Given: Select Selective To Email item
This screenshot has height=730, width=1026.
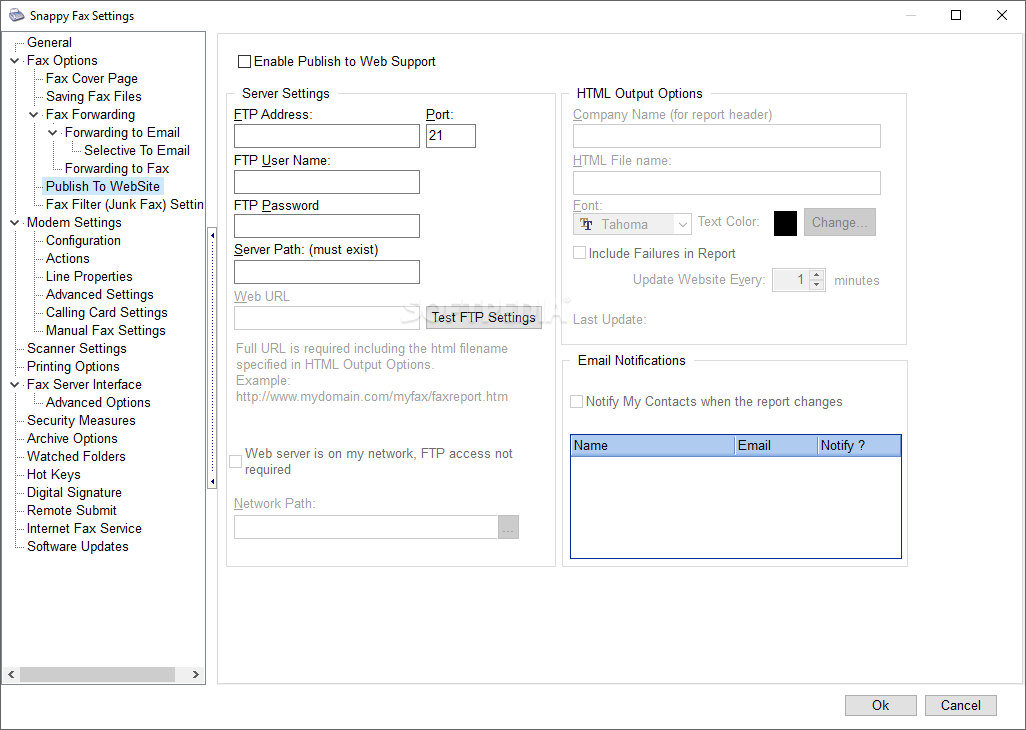Looking at the screenshot, I should (137, 150).
